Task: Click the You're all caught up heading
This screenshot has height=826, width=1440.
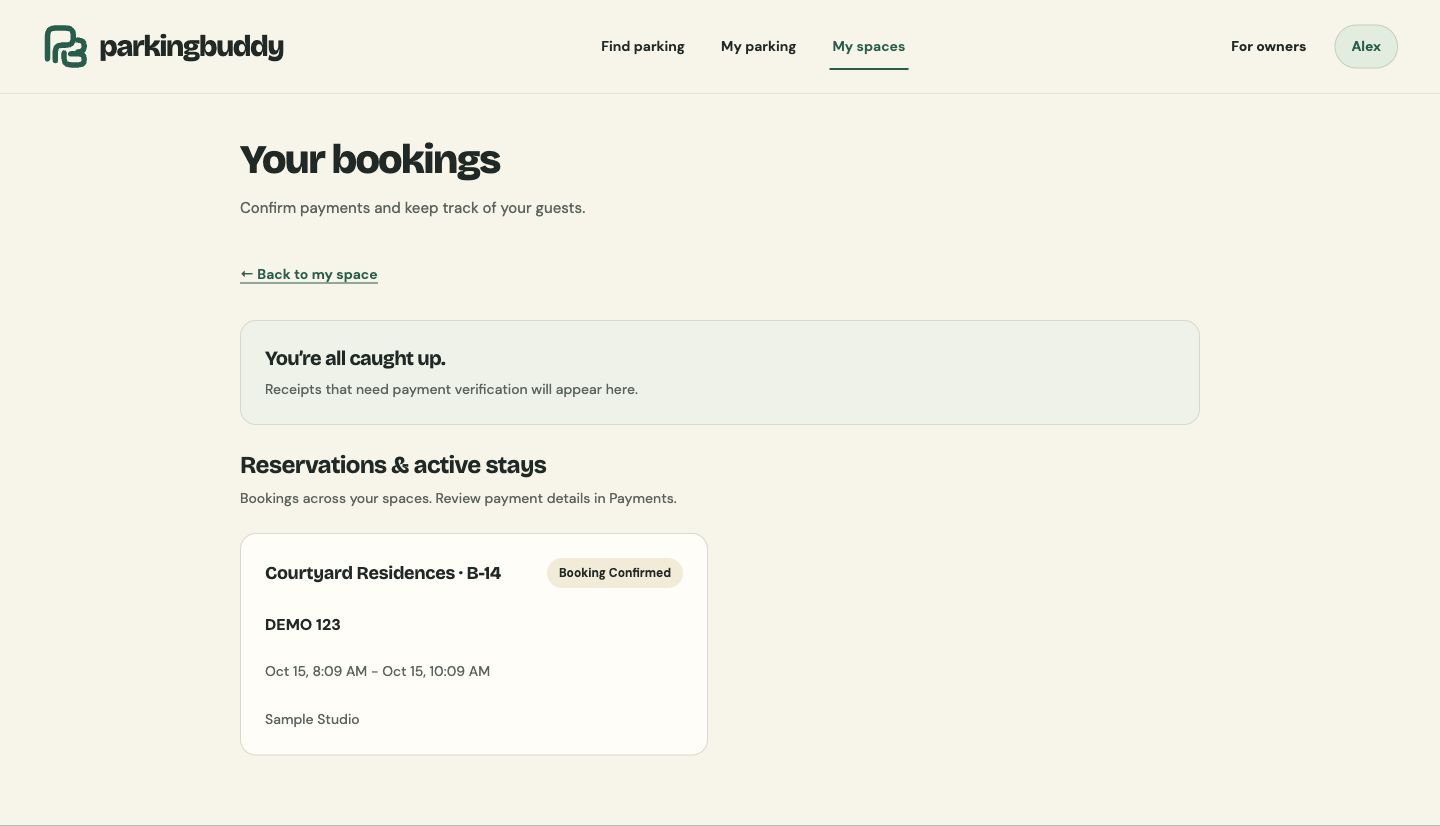Action: pos(355,358)
